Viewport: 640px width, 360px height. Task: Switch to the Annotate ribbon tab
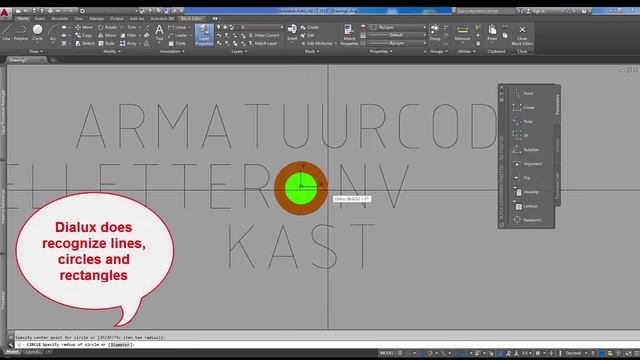point(60,18)
